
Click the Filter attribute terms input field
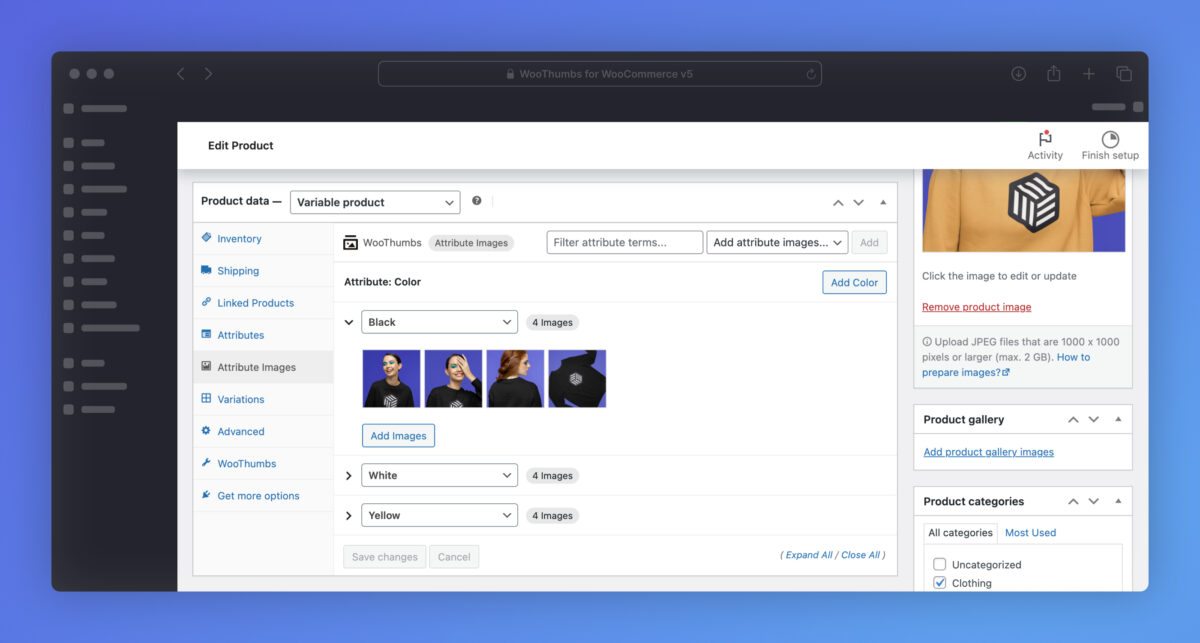coord(624,242)
